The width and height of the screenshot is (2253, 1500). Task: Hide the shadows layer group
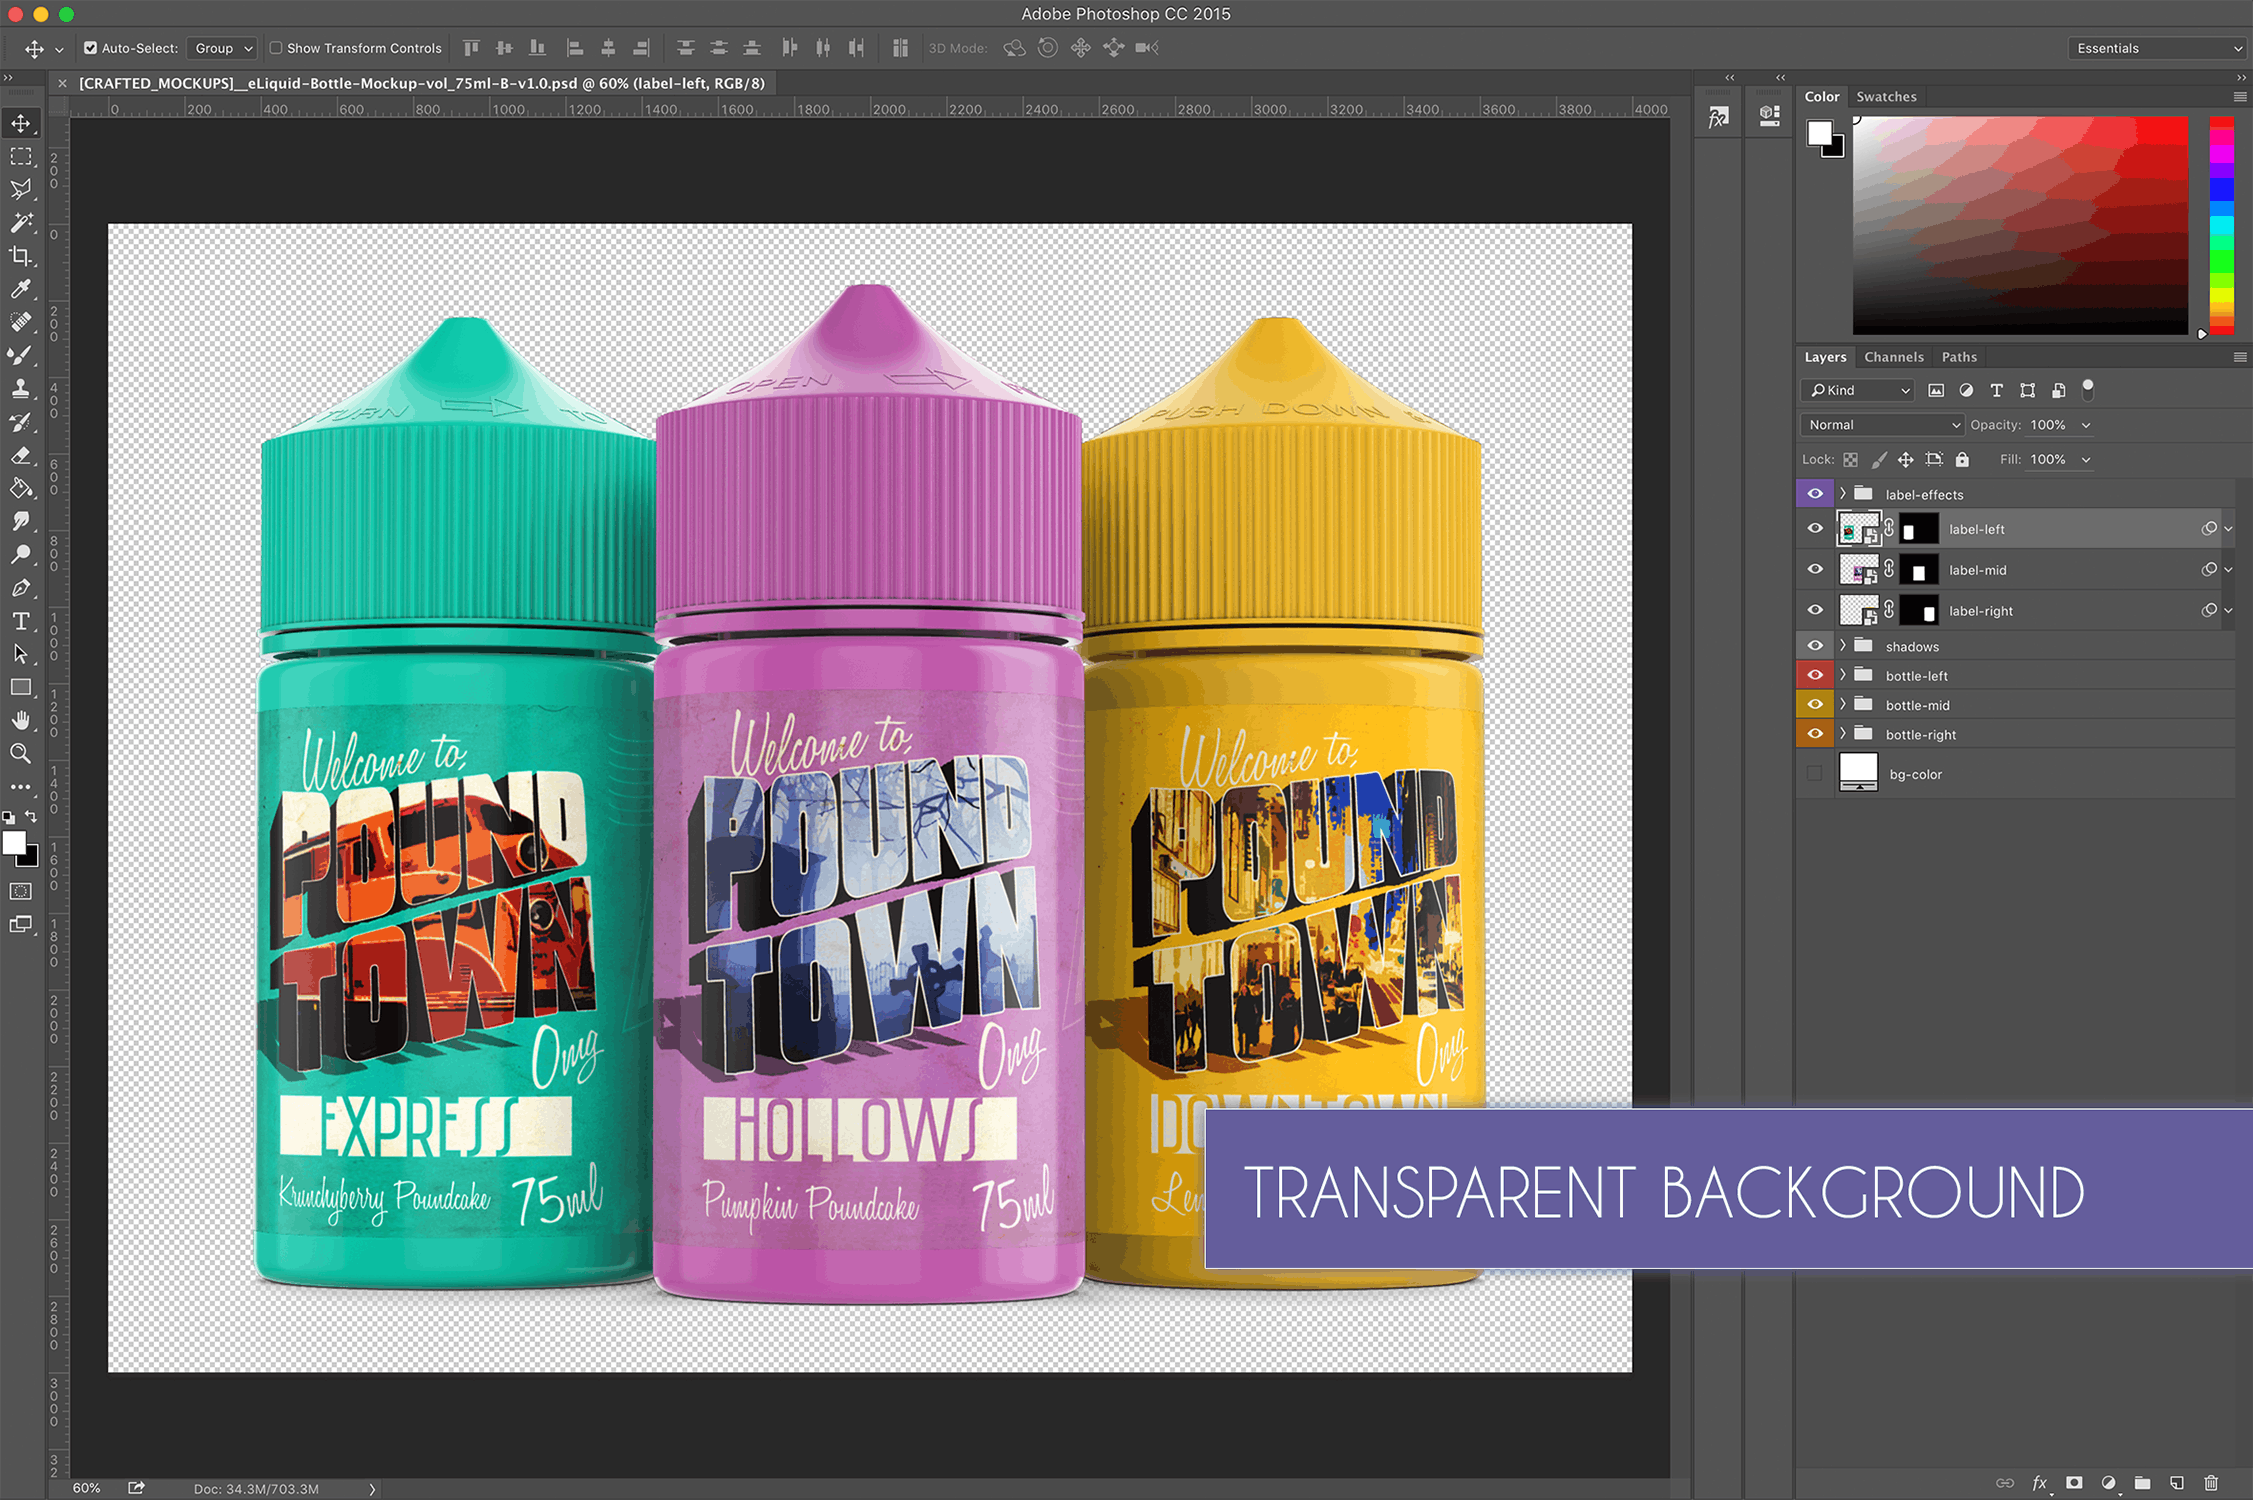pyautogui.click(x=1815, y=645)
